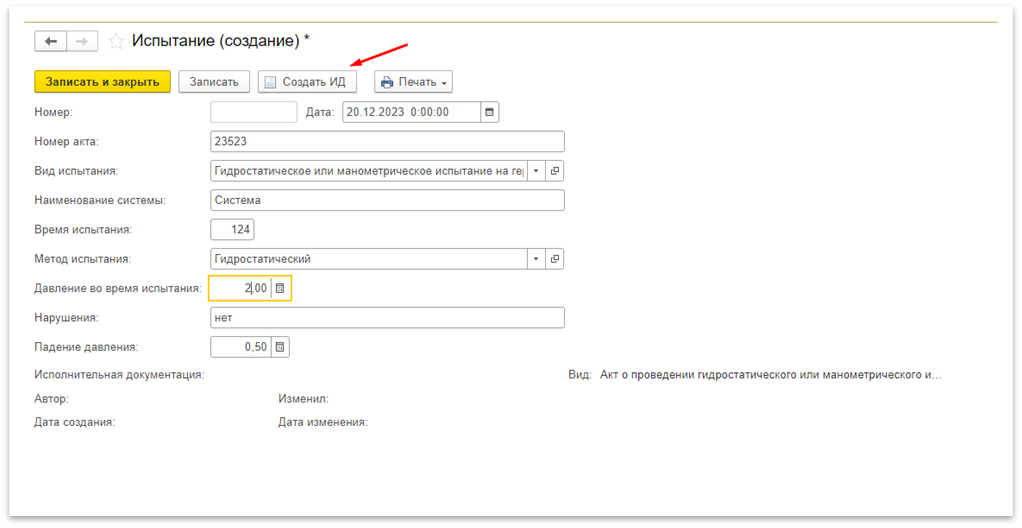Screen dimensions: 1022x528
Task: Click the back navigation arrow
Action: click(50, 41)
